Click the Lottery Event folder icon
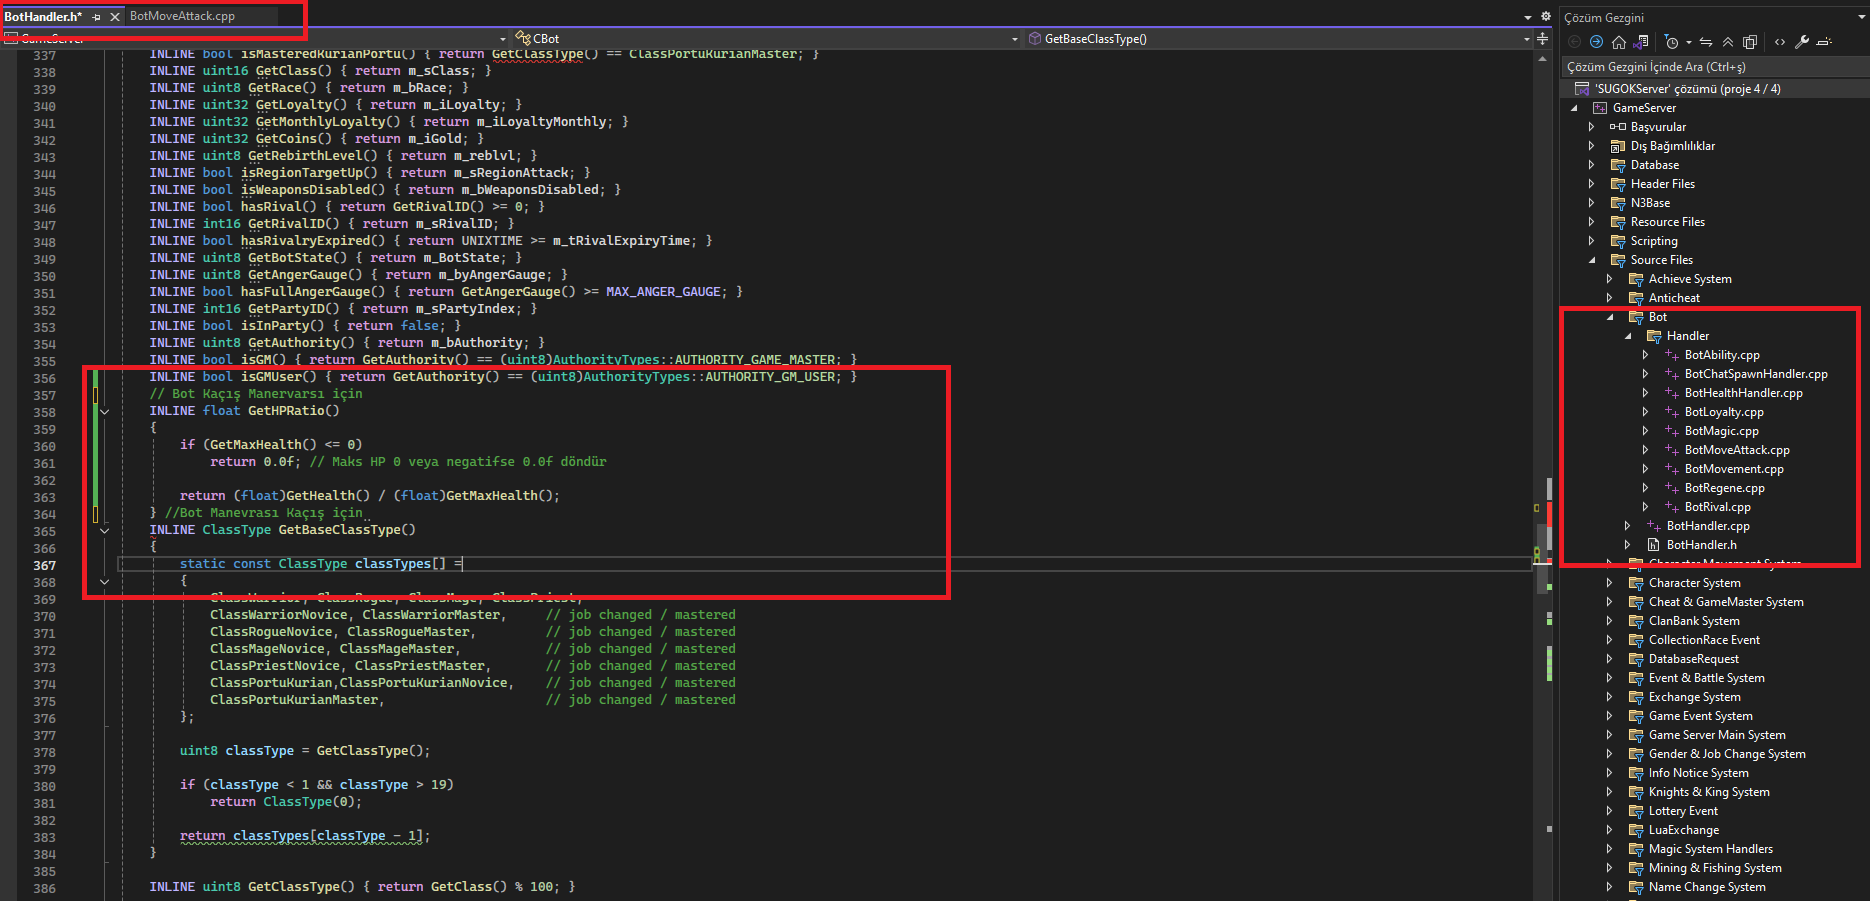The width and height of the screenshot is (1870, 901). [1636, 811]
